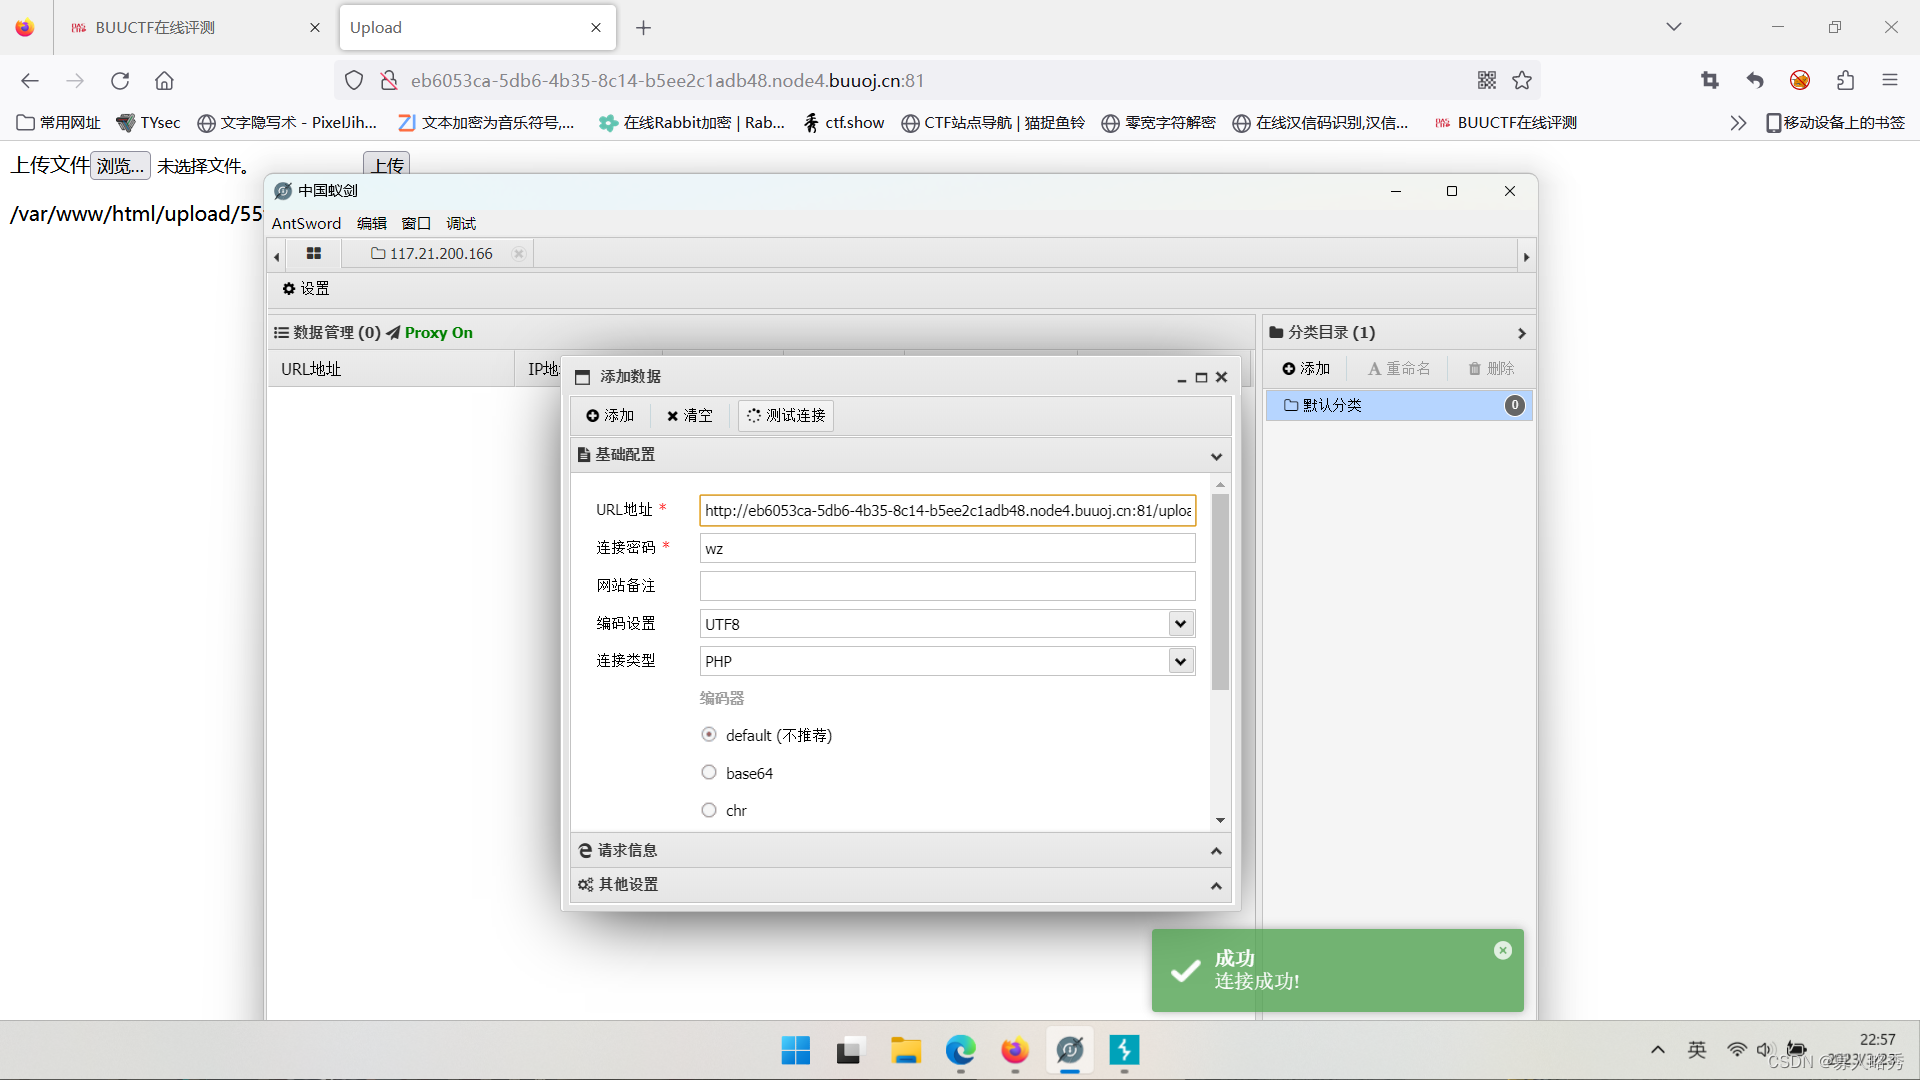Image resolution: width=1920 pixels, height=1080 pixels.
Task: Open the connection type PHP dropdown
Action: pyautogui.click(x=1180, y=661)
